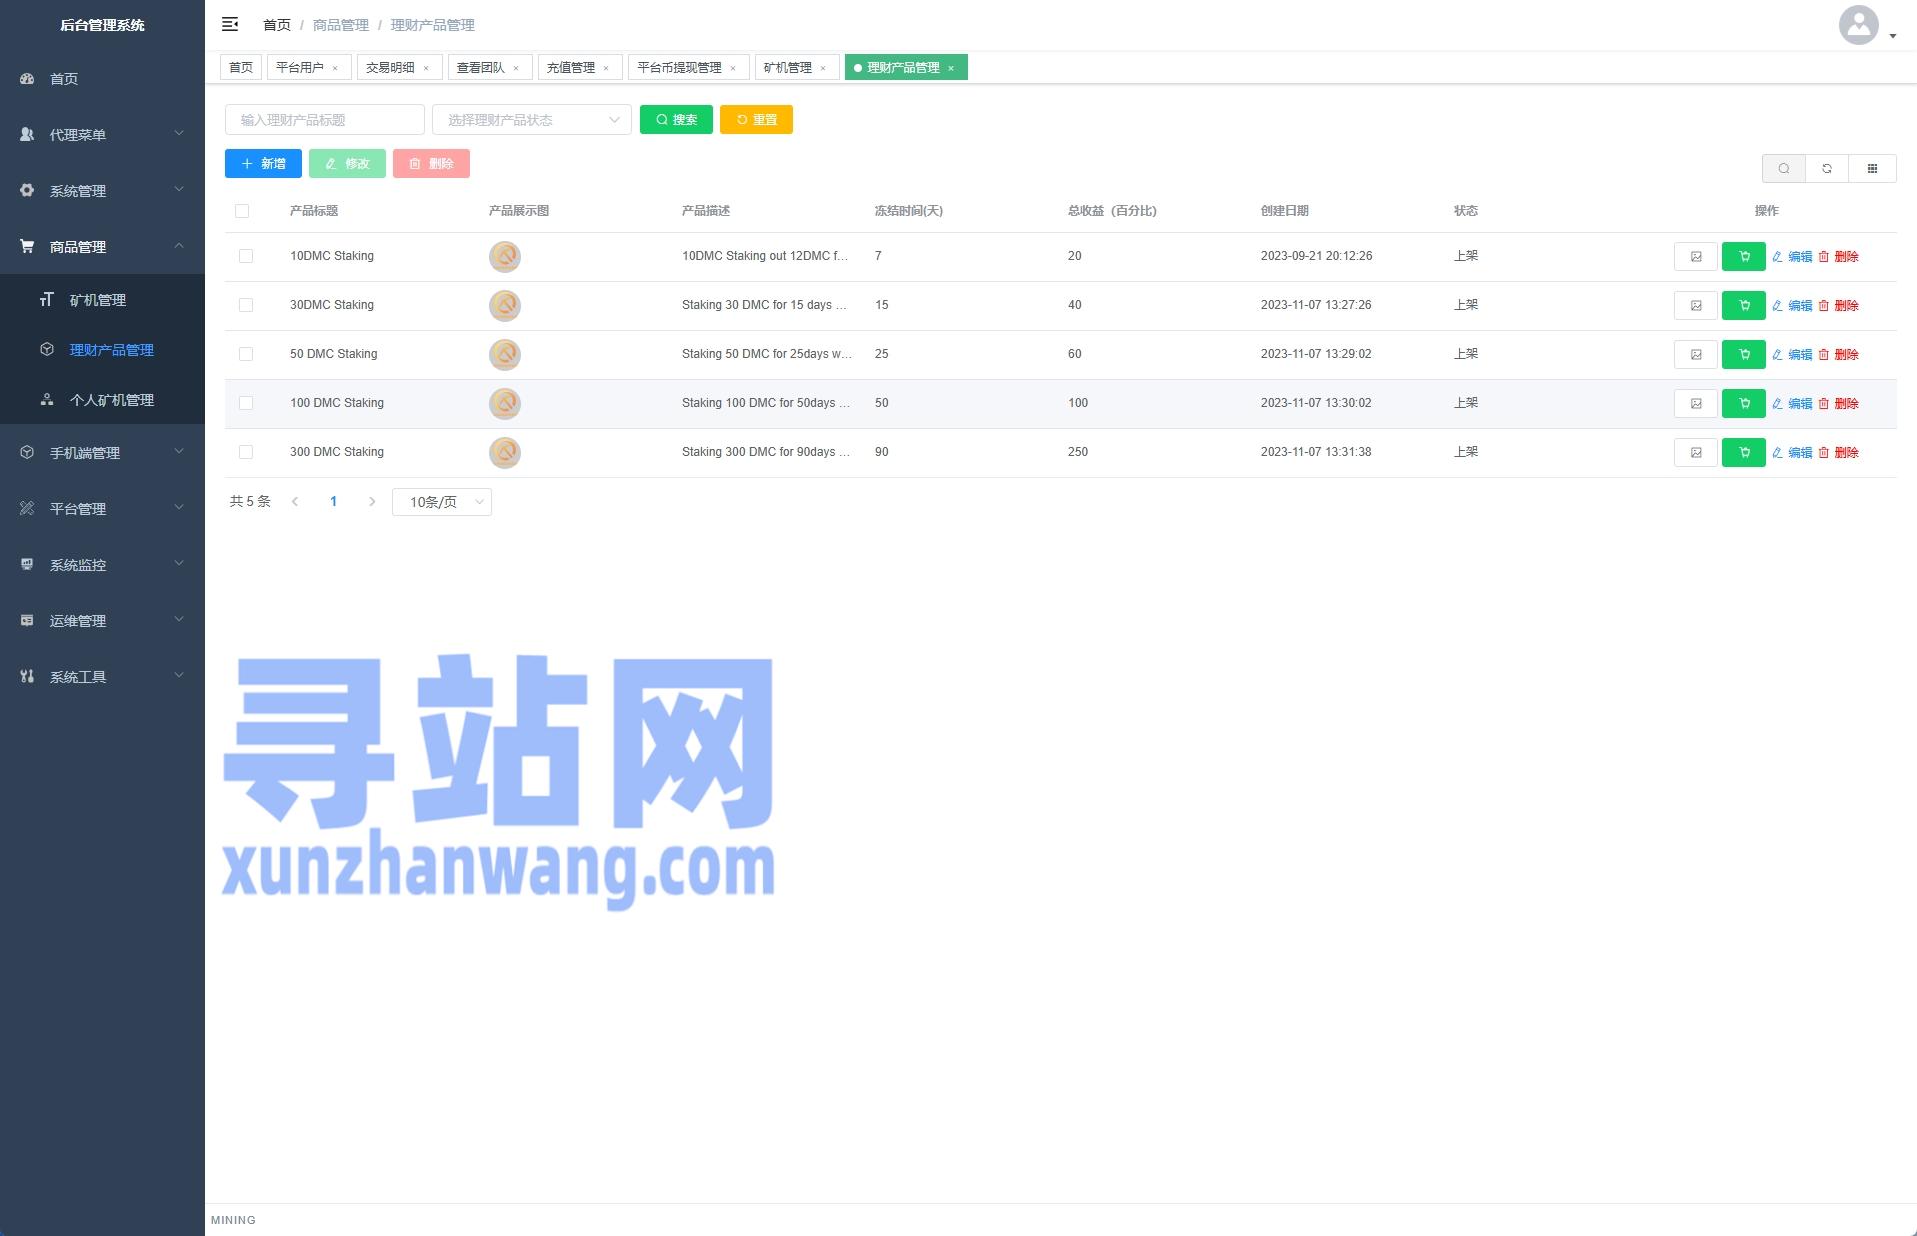This screenshot has width=1917, height=1236.
Task: Check the 30DMC Staking row checkbox
Action: (246, 306)
